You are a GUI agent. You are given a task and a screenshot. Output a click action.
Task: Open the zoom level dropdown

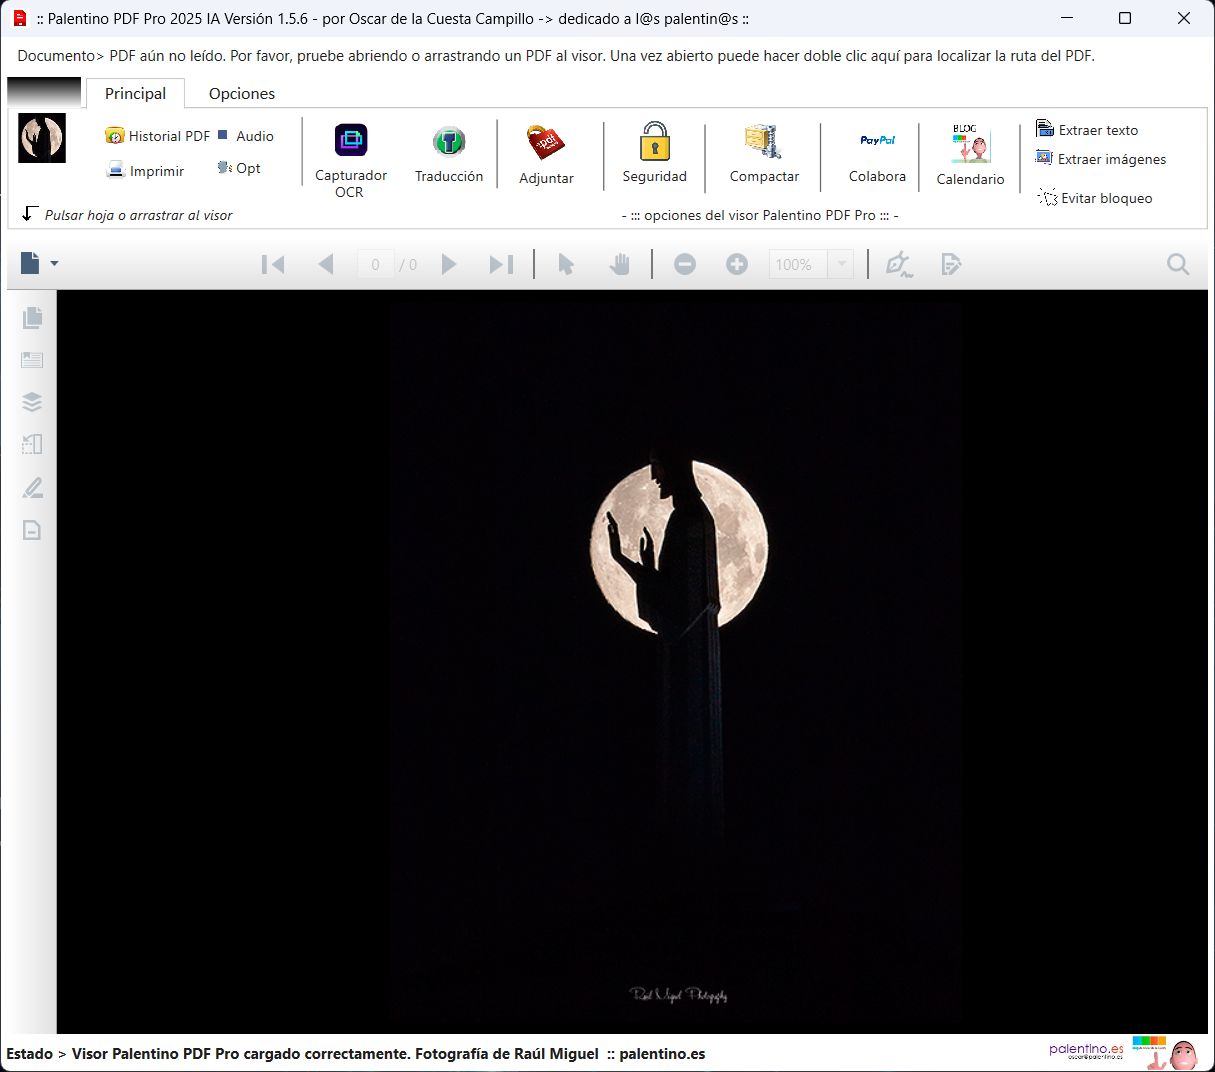[840, 264]
